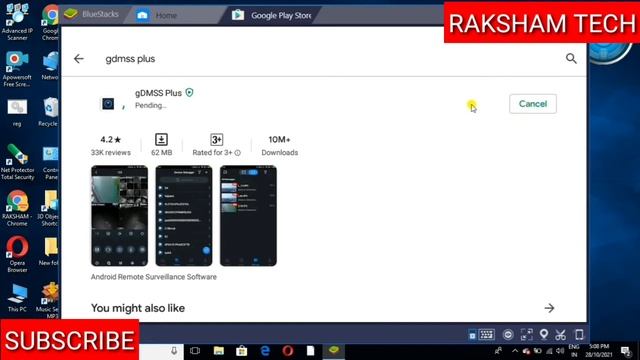The height and width of the screenshot is (360, 640).
Task: Open Task View in the taskbar
Action: [195, 351]
